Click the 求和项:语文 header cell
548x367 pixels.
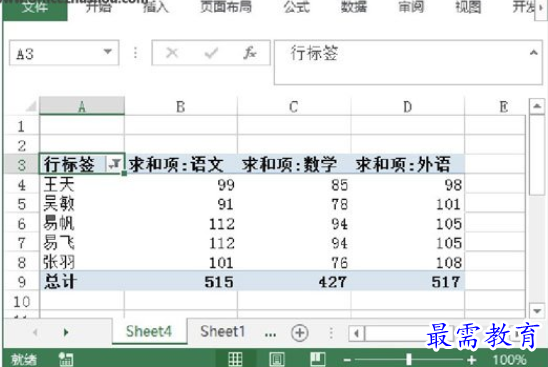point(181,164)
